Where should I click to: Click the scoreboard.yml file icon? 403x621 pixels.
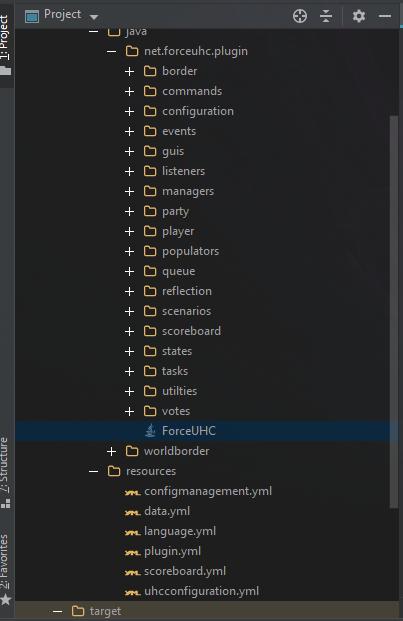pyautogui.click(x=132, y=573)
